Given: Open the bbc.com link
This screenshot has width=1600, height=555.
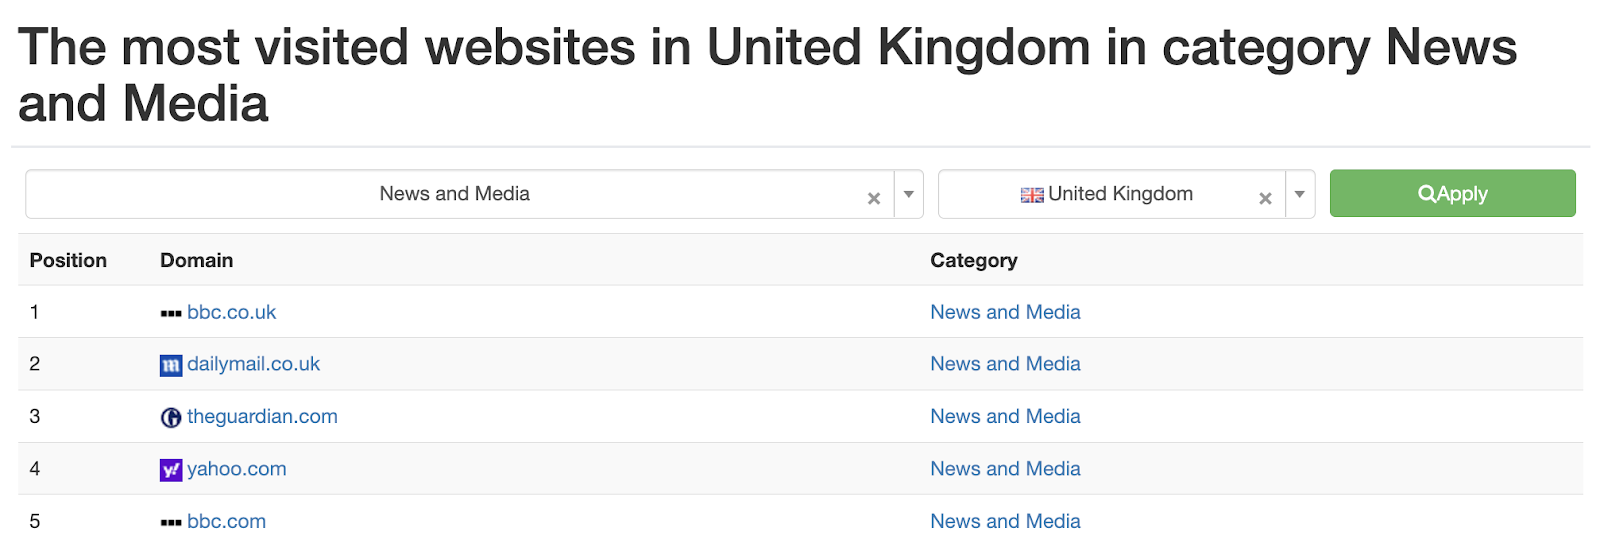Looking at the screenshot, I should pos(226,521).
